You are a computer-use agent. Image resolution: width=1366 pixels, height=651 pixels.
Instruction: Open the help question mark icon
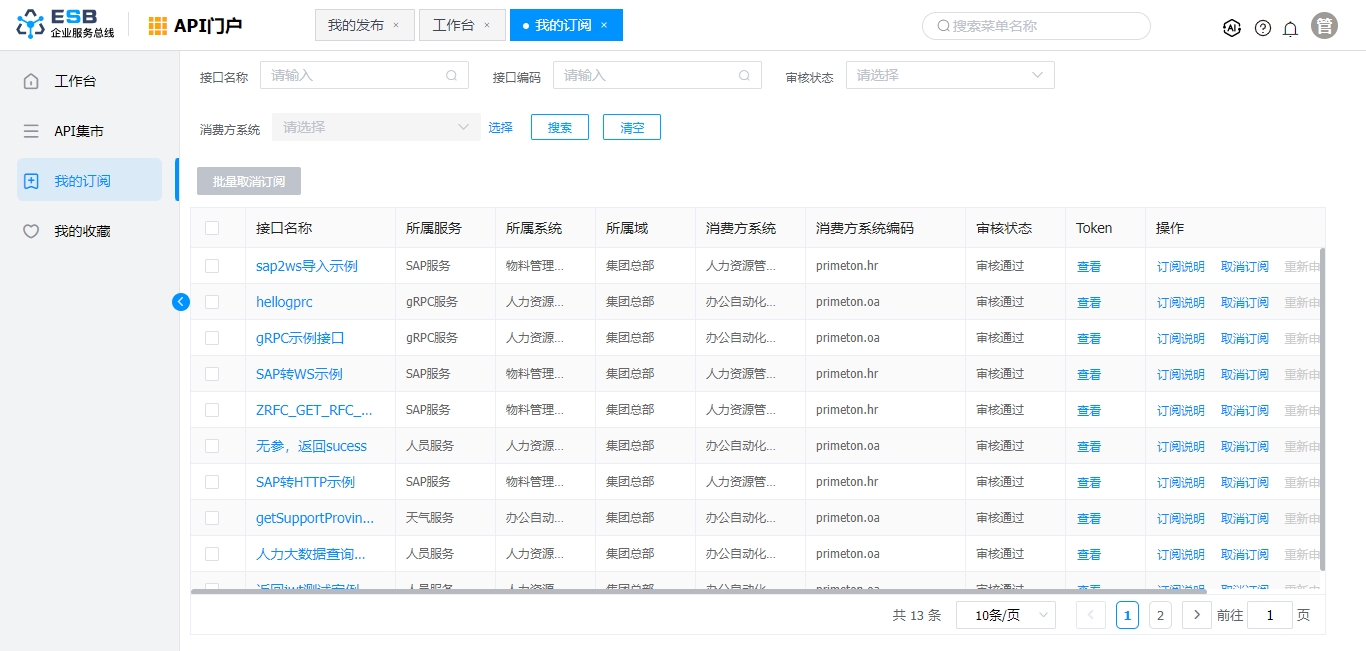[x=1263, y=28]
